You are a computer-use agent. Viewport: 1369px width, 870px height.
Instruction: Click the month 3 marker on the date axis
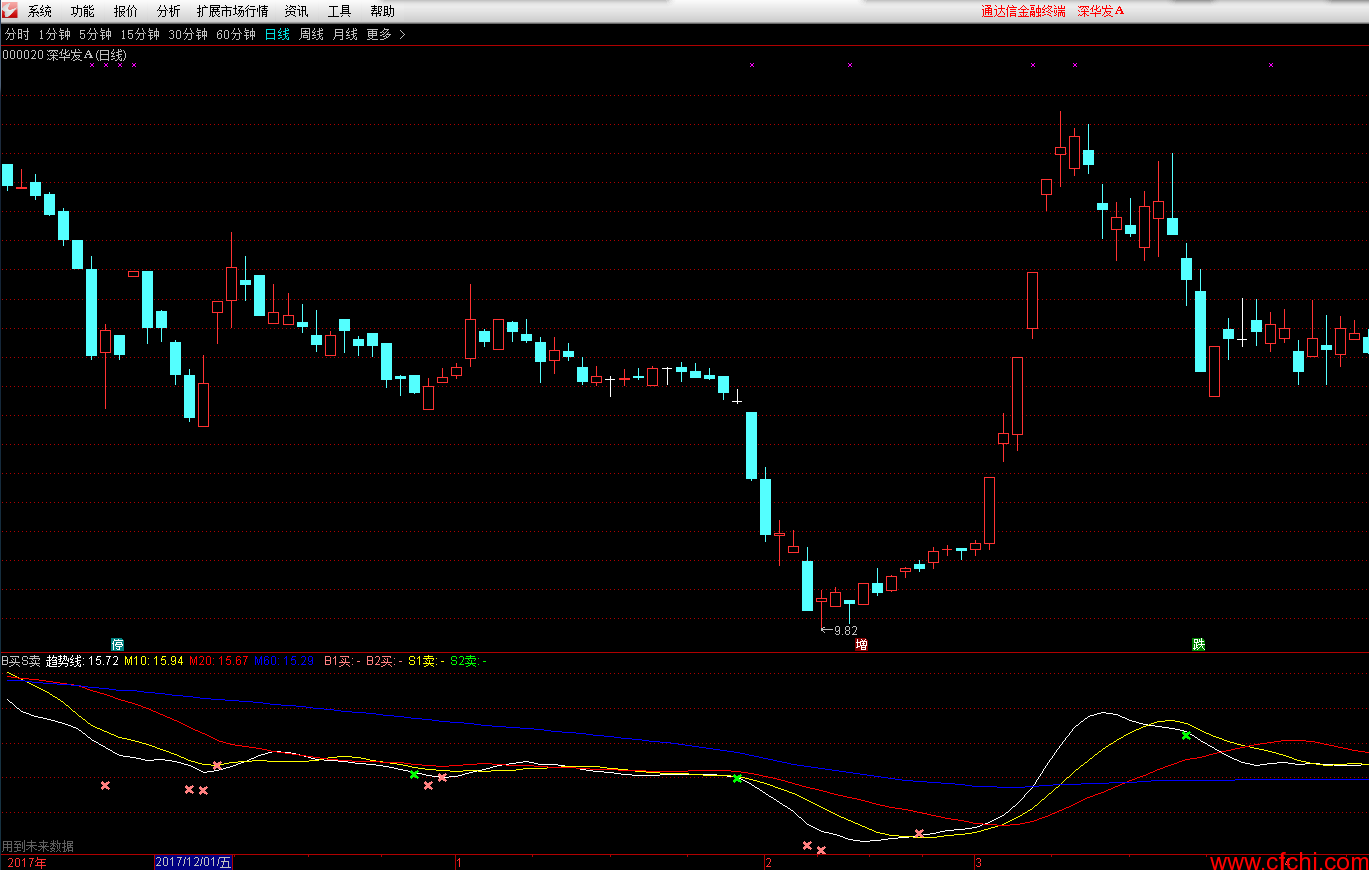978,862
